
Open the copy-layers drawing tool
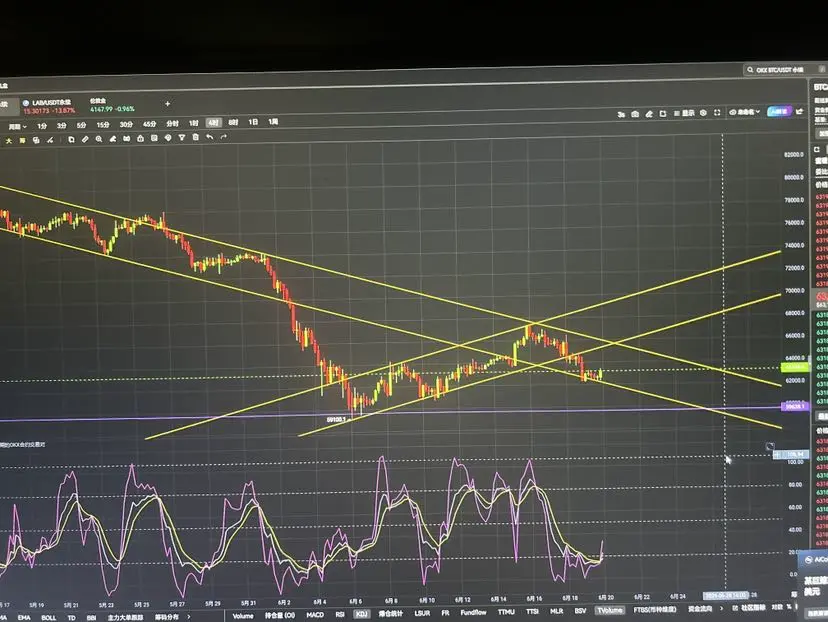[x=36, y=140]
